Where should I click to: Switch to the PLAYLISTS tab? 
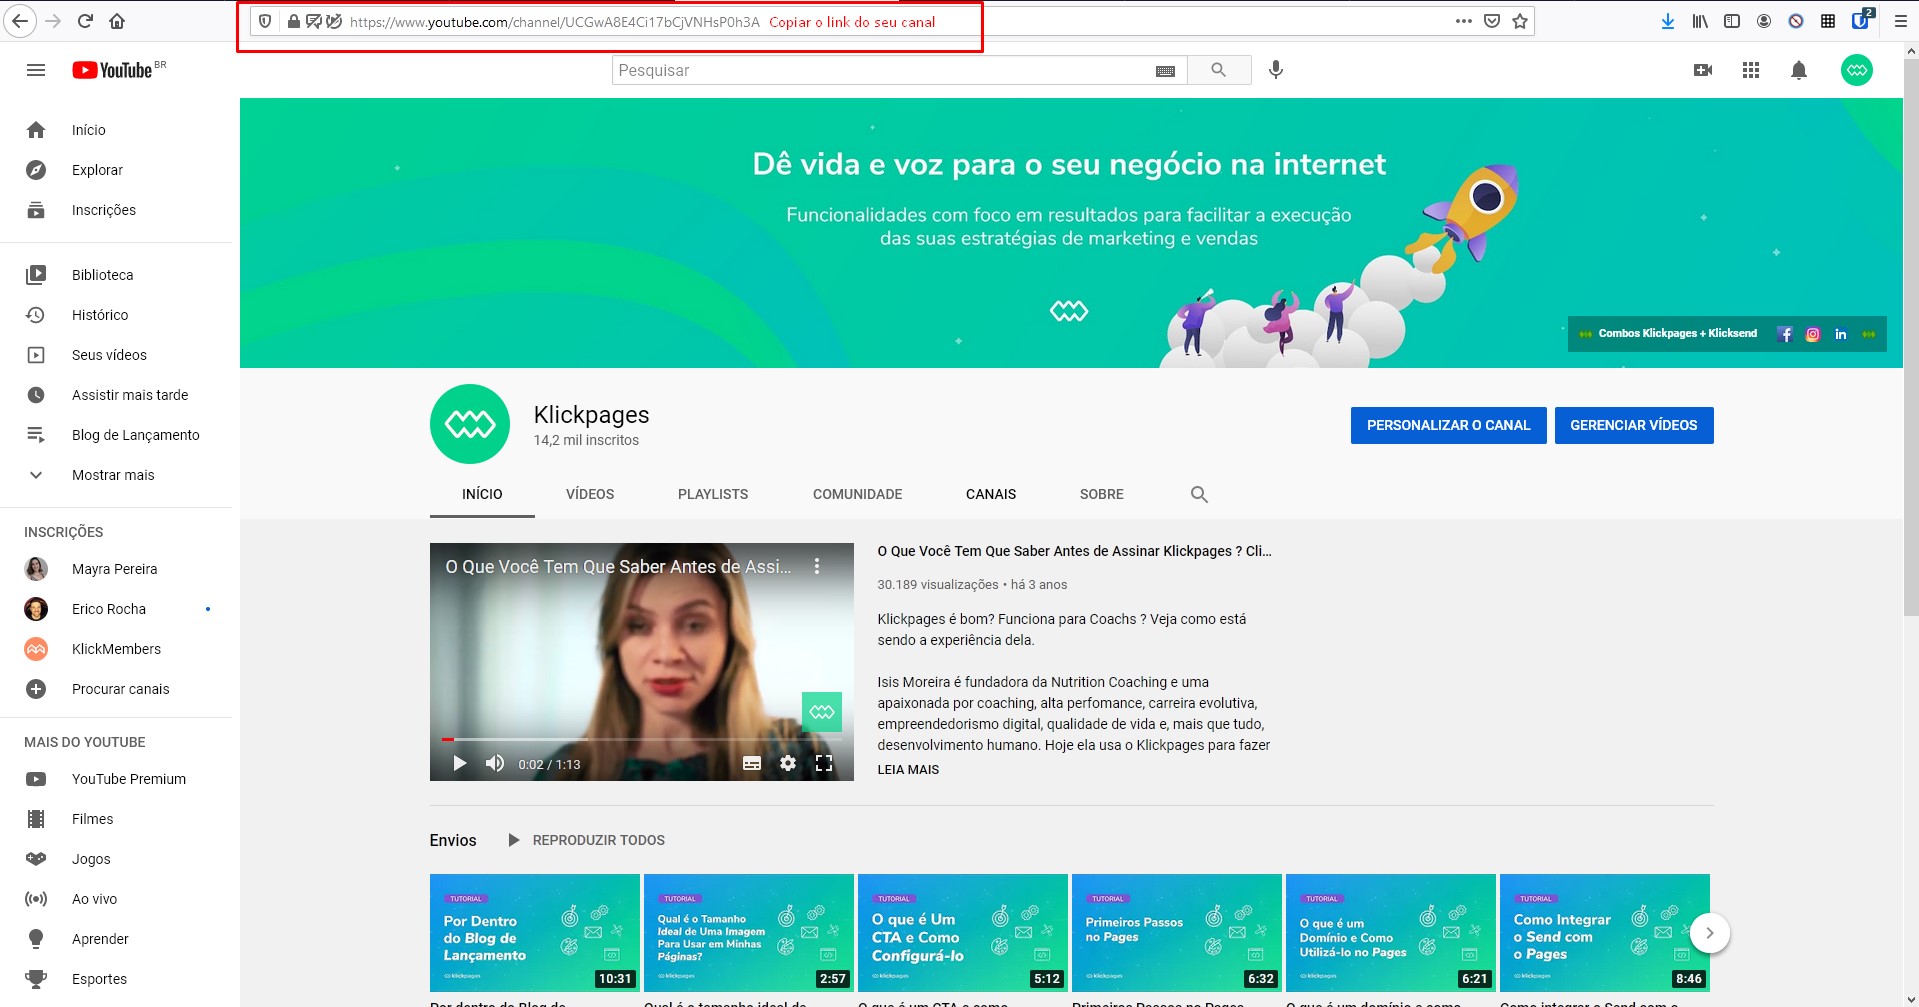[713, 494]
